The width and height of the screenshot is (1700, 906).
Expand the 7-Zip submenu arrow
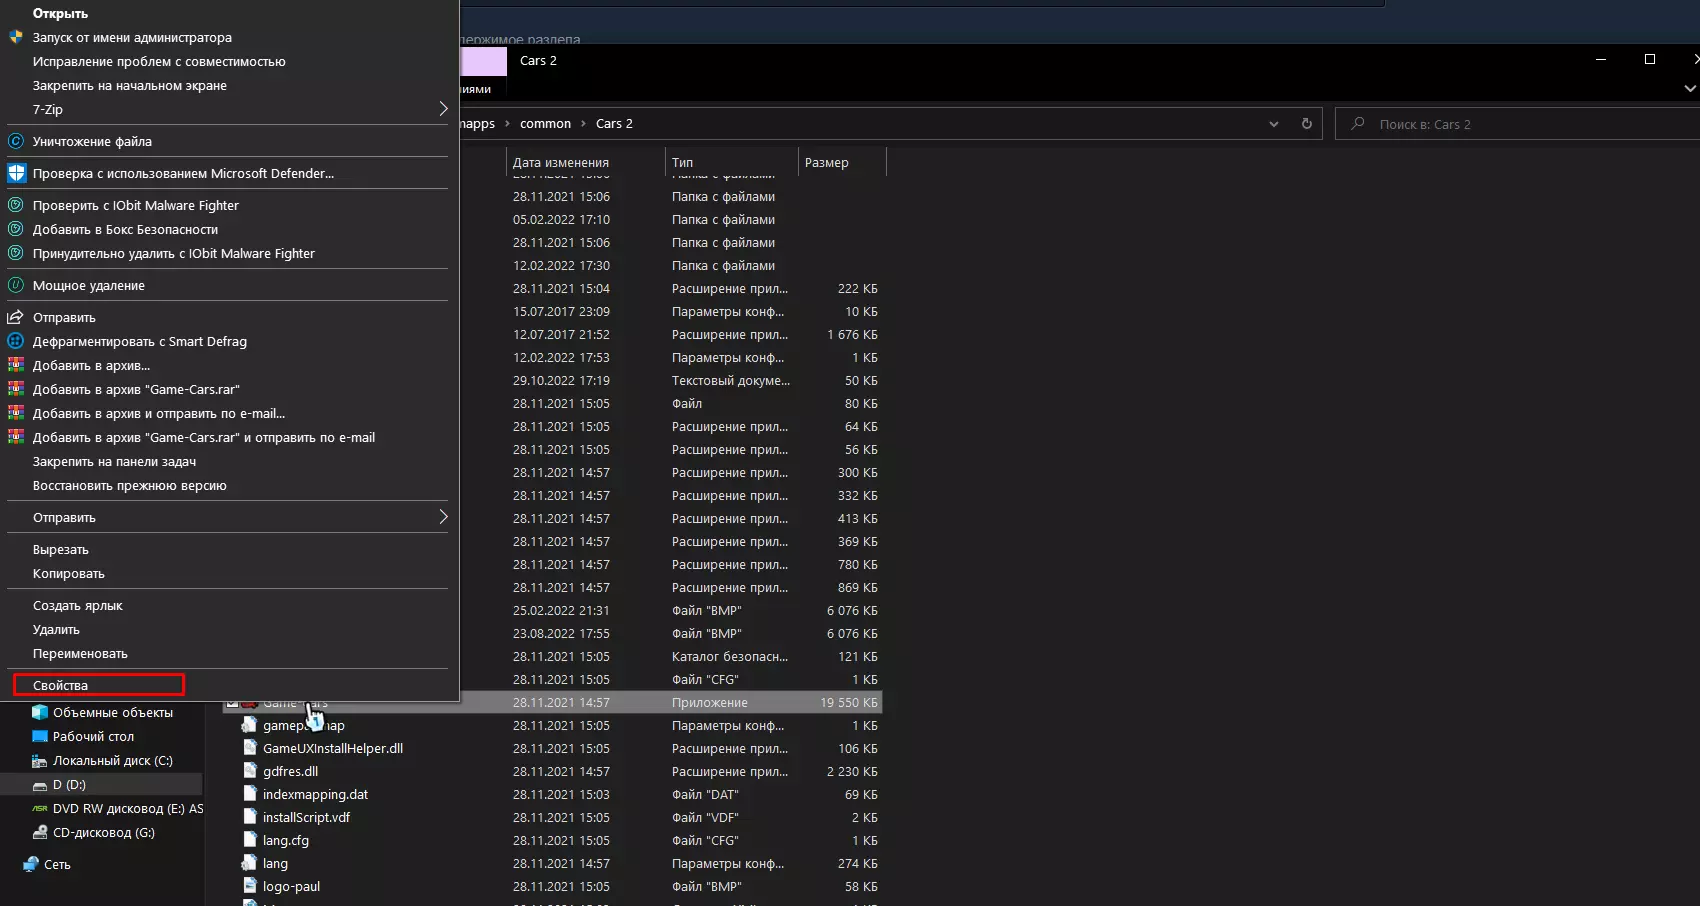443,109
